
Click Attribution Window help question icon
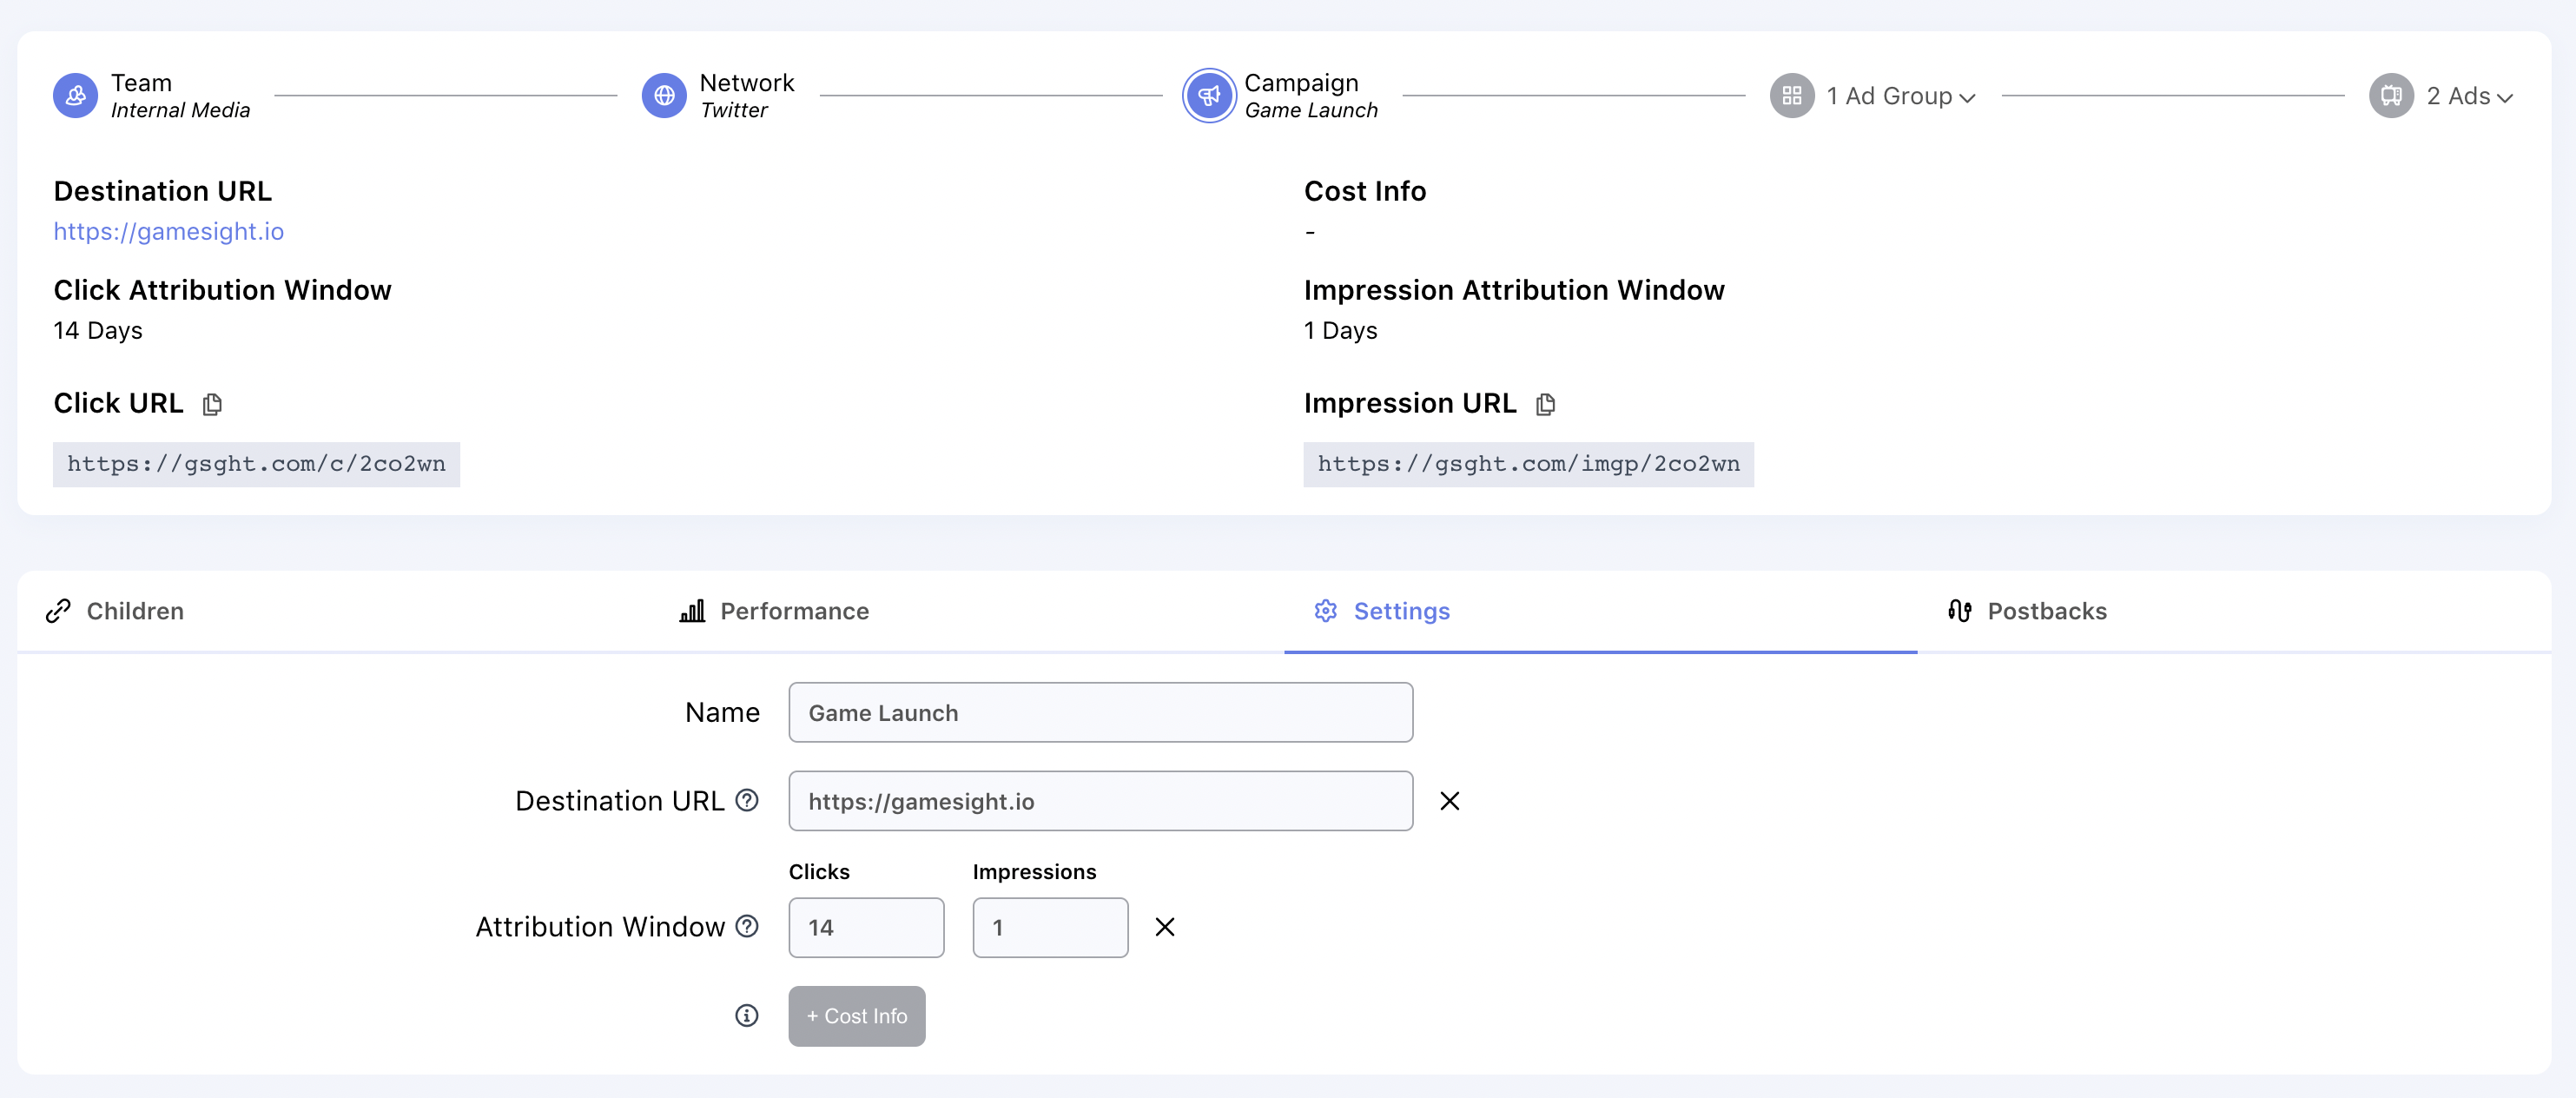(747, 926)
